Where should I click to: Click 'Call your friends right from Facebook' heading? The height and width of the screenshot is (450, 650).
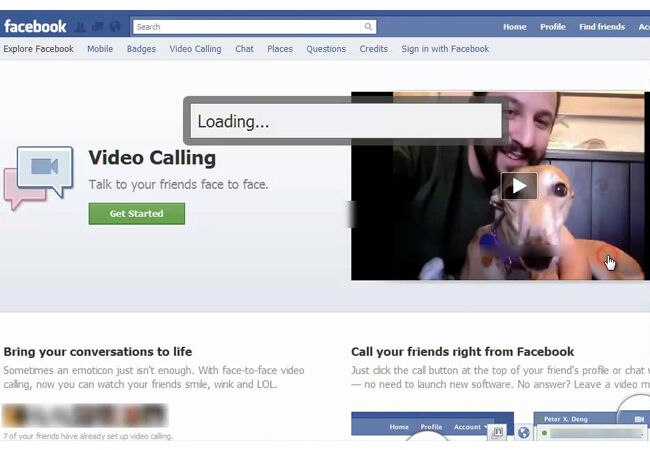(x=462, y=352)
